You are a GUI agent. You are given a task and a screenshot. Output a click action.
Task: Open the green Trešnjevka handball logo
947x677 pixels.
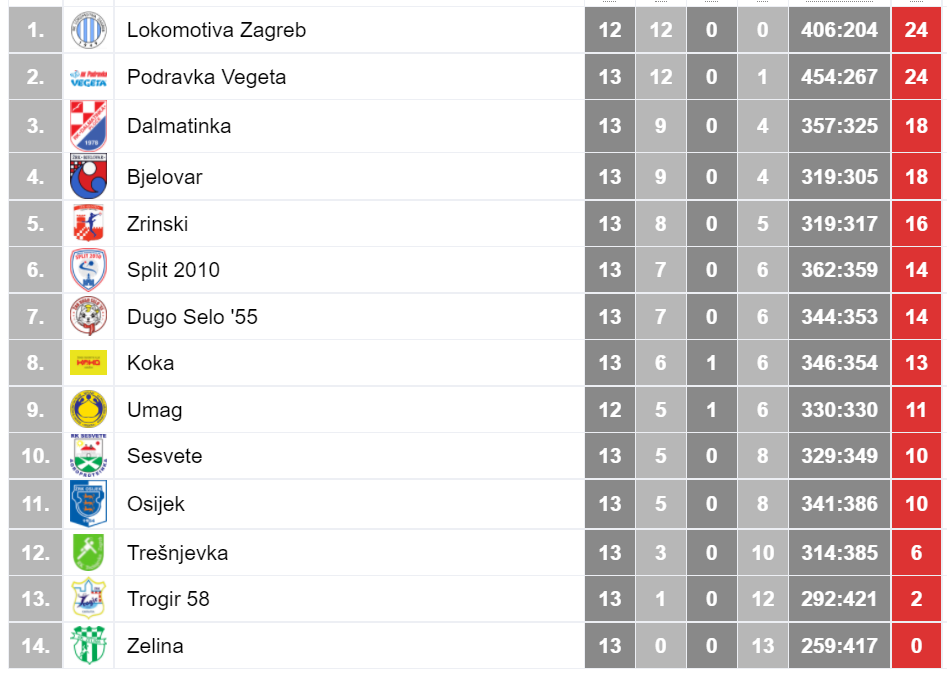point(88,553)
